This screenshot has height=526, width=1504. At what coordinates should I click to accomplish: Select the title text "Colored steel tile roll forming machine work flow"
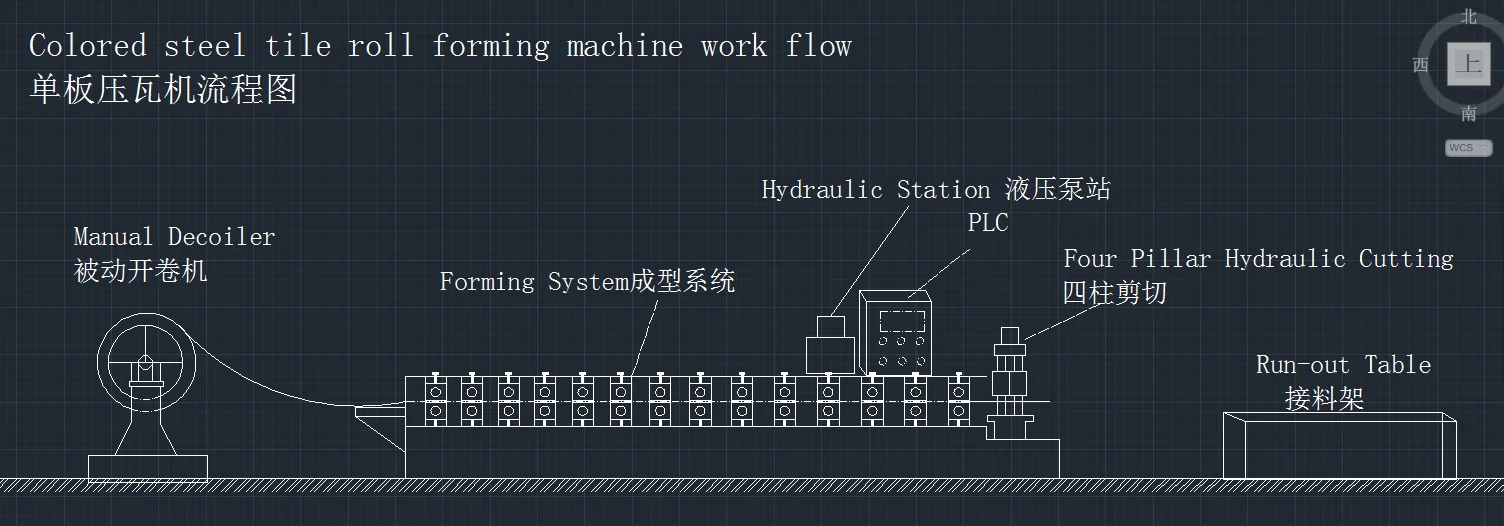coord(440,46)
